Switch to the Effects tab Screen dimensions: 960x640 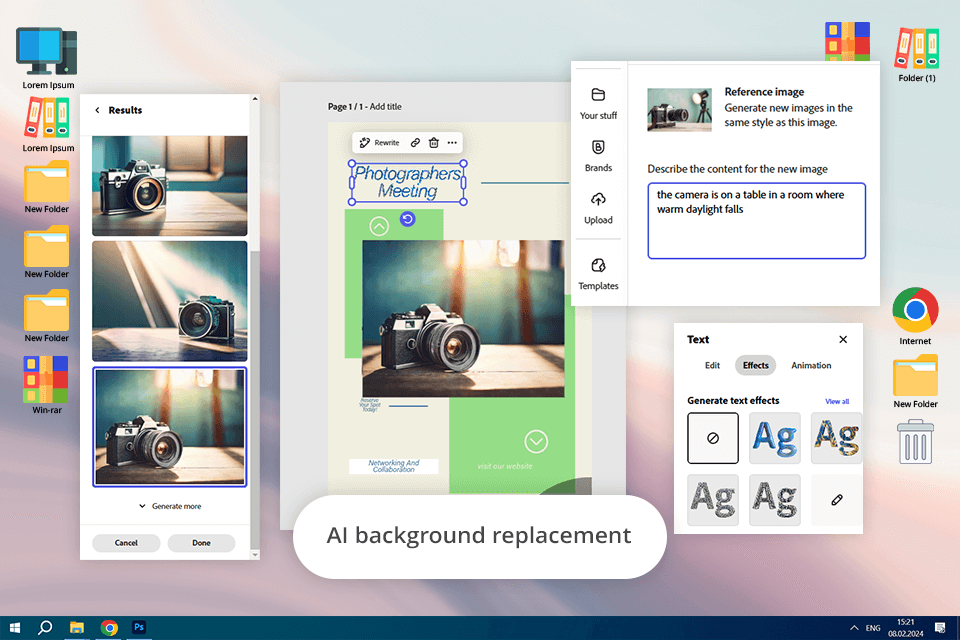[756, 365]
